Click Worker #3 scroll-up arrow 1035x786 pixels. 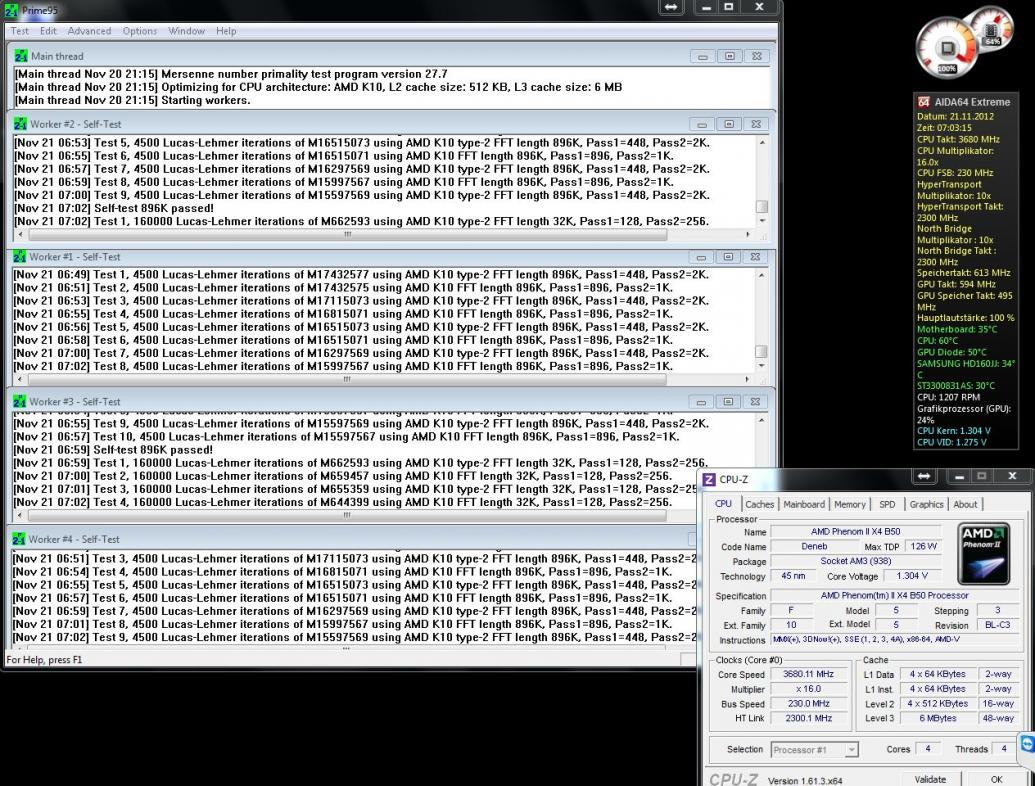pos(762,420)
